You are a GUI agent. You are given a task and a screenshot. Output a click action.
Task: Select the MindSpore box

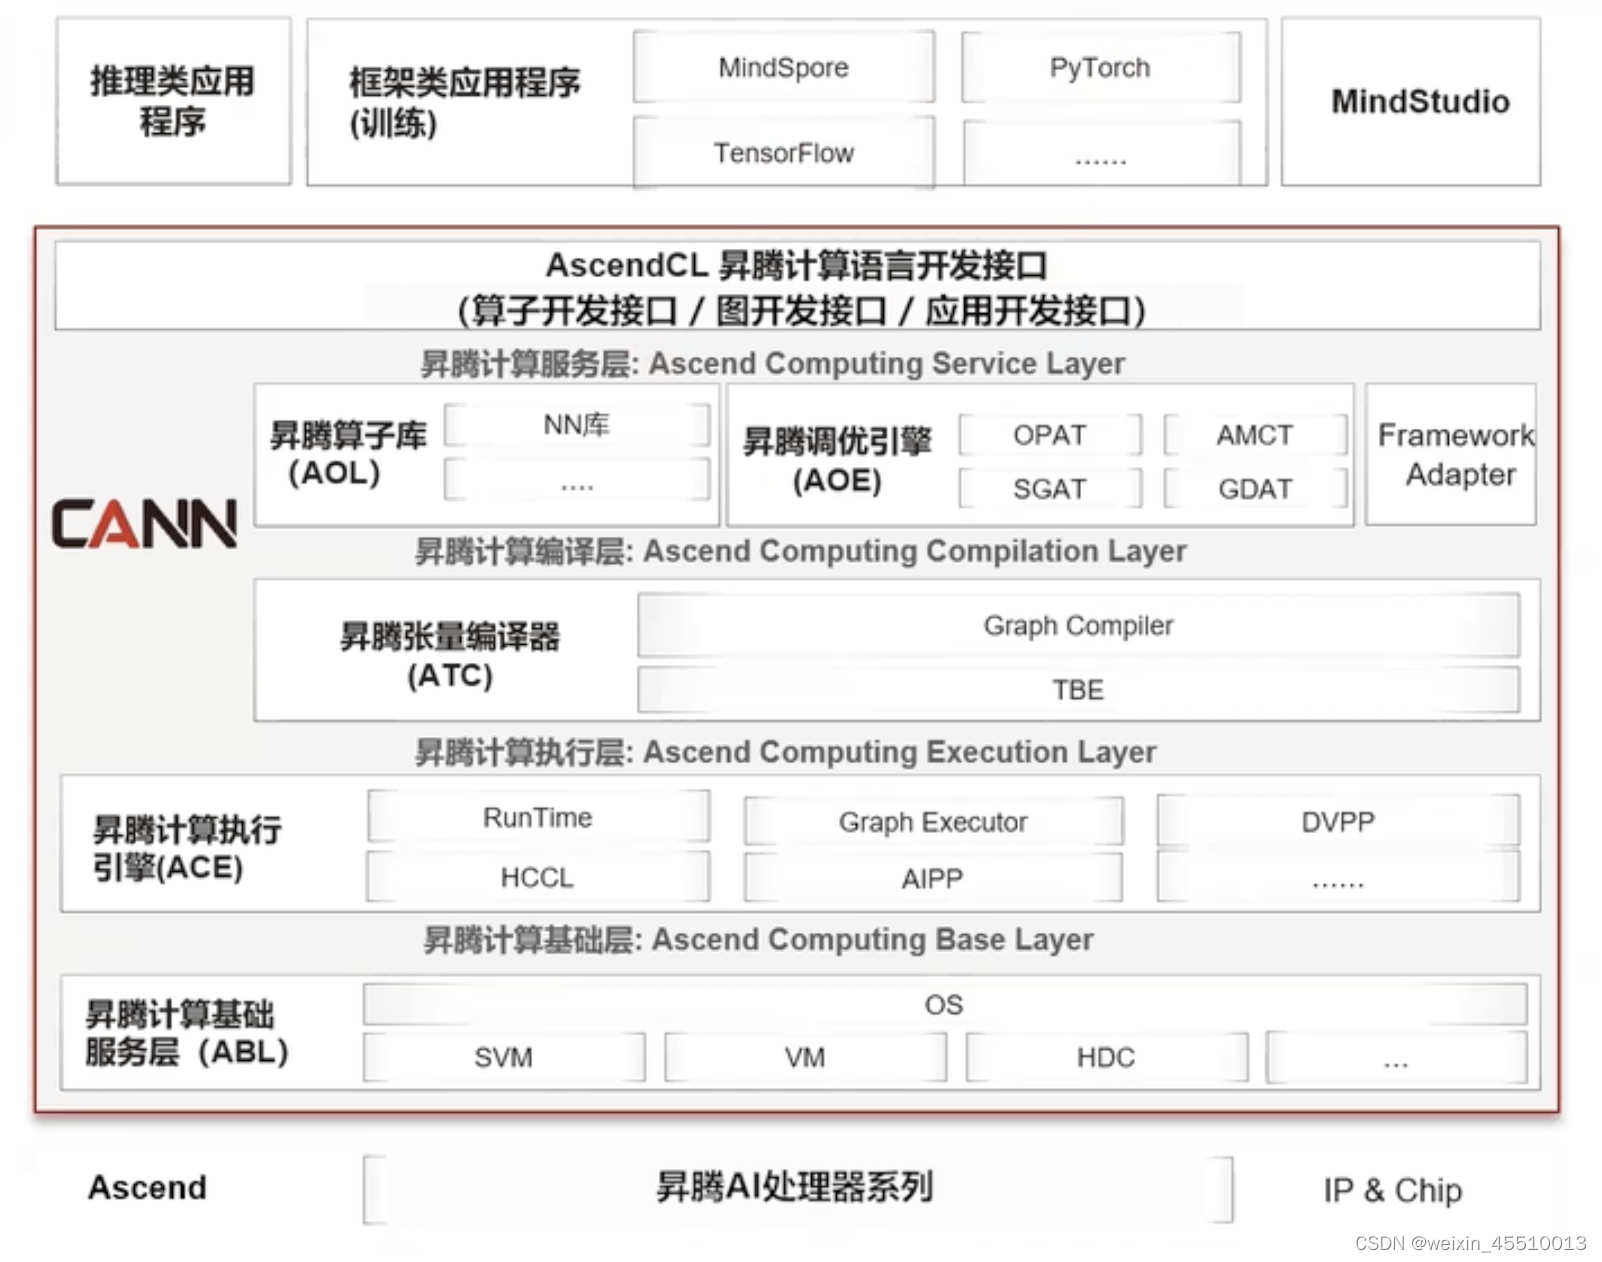click(784, 67)
